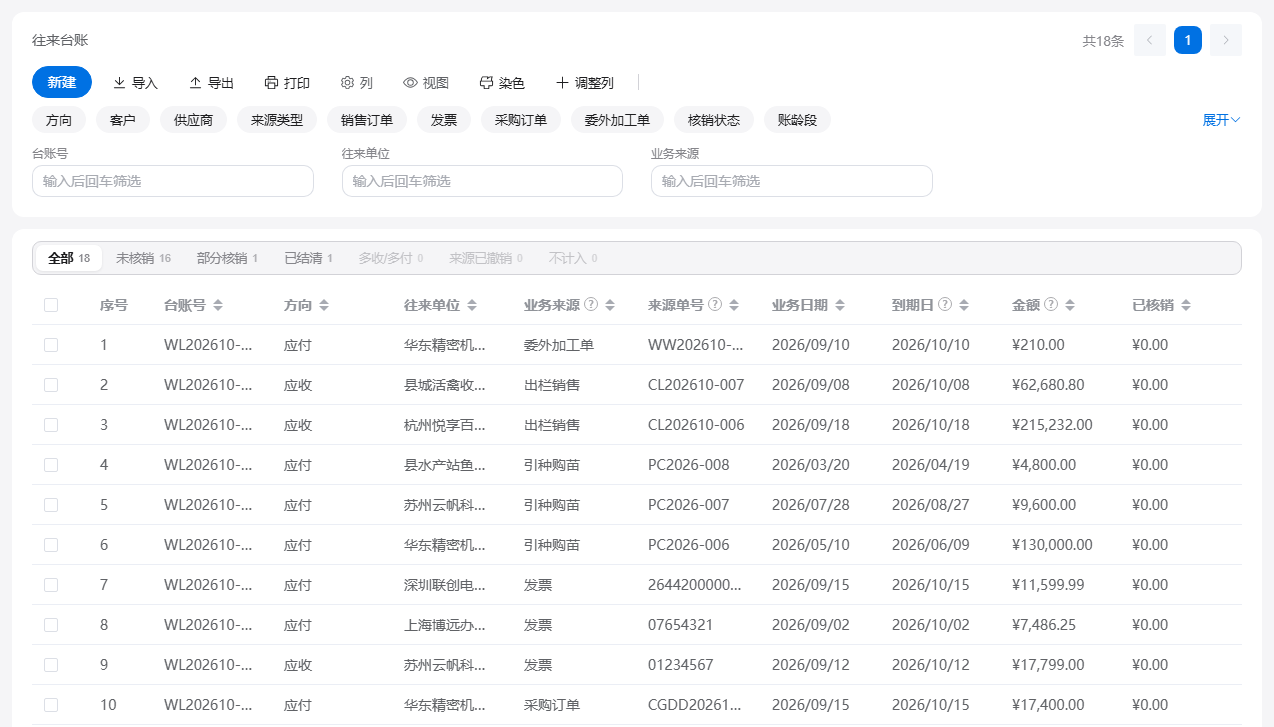Click the 新建 button
The width and height of the screenshot is (1274, 727).
tap(62, 82)
